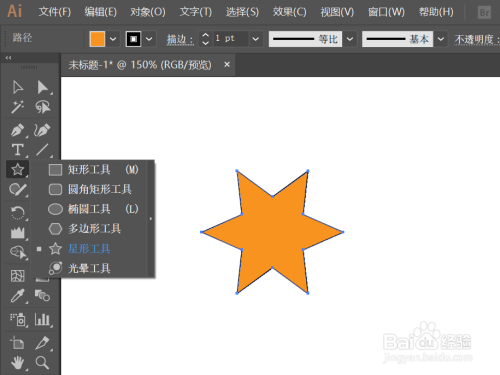Open the 视图(V) menu
The image size is (500, 375).
[x=337, y=12]
